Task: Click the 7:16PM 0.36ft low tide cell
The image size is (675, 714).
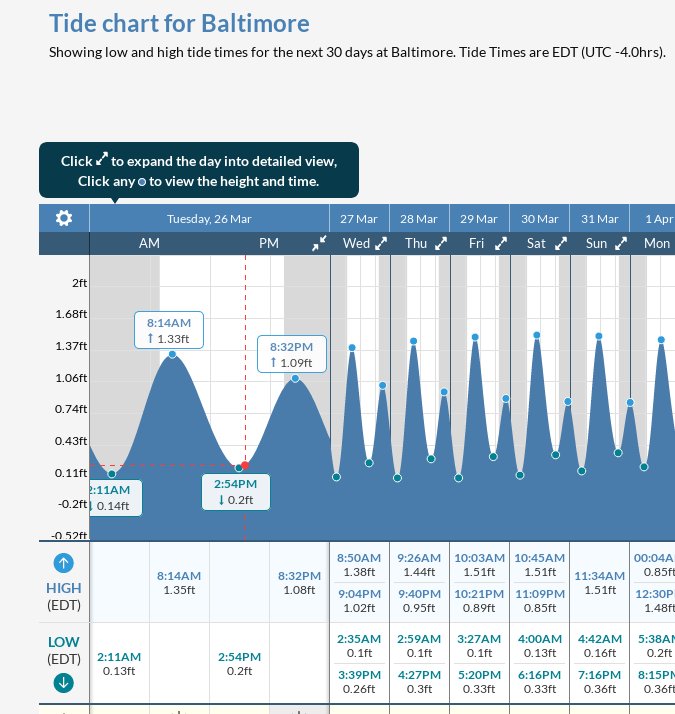Action: pyautogui.click(x=599, y=682)
